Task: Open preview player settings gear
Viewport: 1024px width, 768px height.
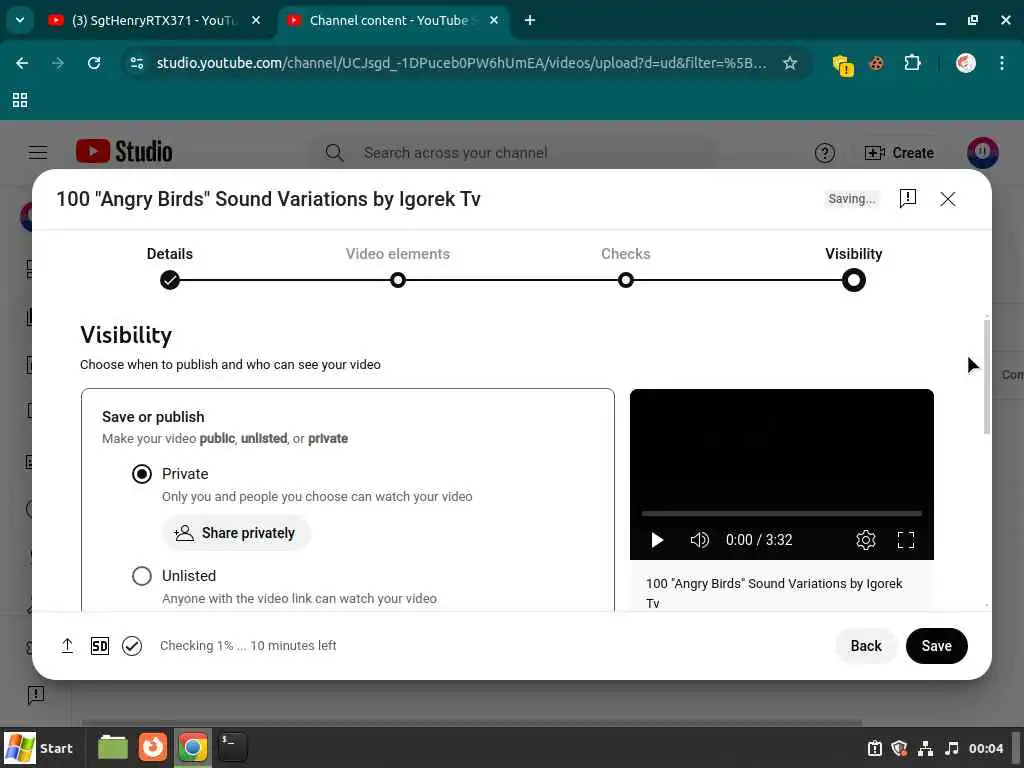Action: [x=865, y=540]
